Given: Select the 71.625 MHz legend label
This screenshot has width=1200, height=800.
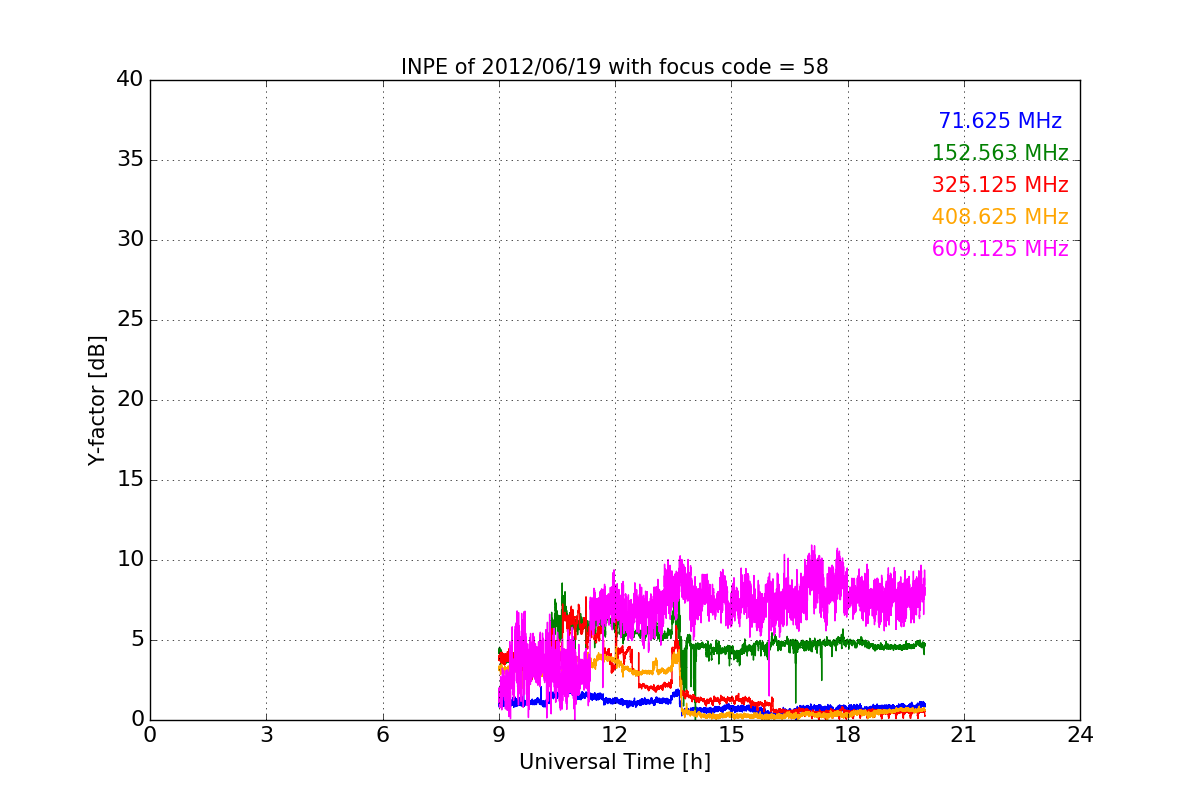Looking at the screenshot, I should pyautogui.click(x=1000, y=121).
